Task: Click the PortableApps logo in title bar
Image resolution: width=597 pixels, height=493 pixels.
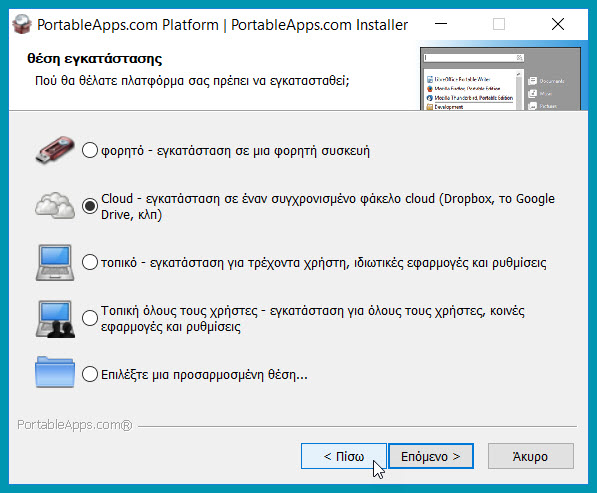Action: click(x=22, y=24)
